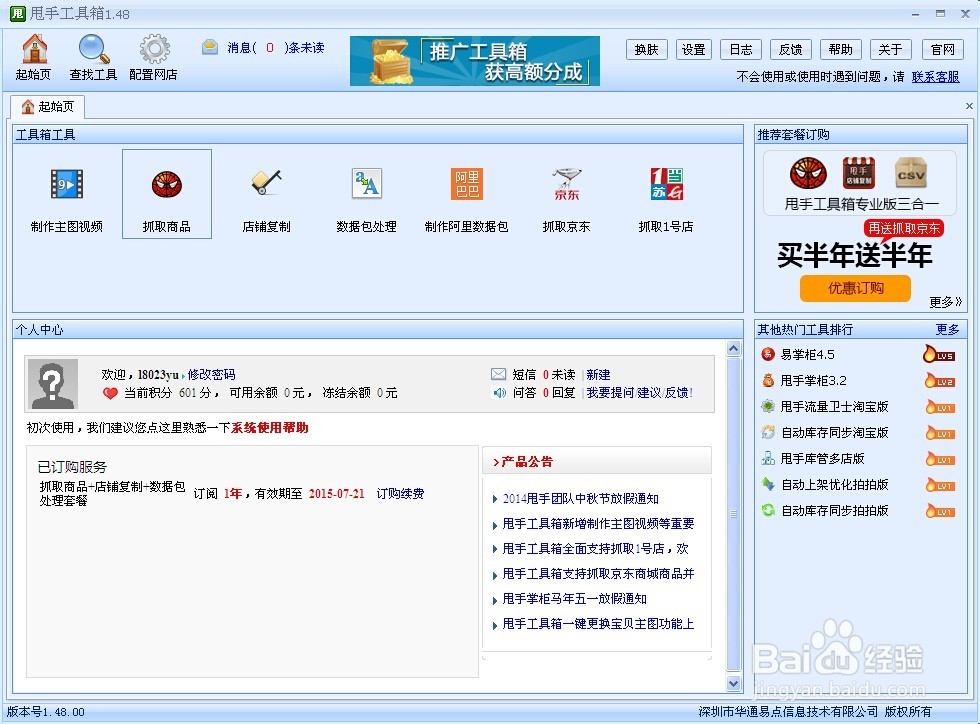
Task: Open the 店铺复制 shop copy tool
Action: (266, 193)
